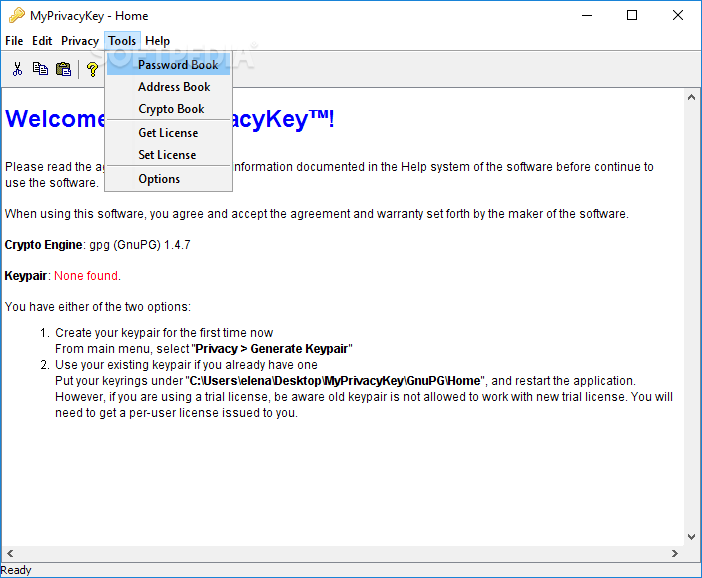Click the "gpg (GnuPG) 1.4.7" version text
Image resolution: width=702 pixels, height=578 pixels.
pyautogui.click(x=140, y=245)
